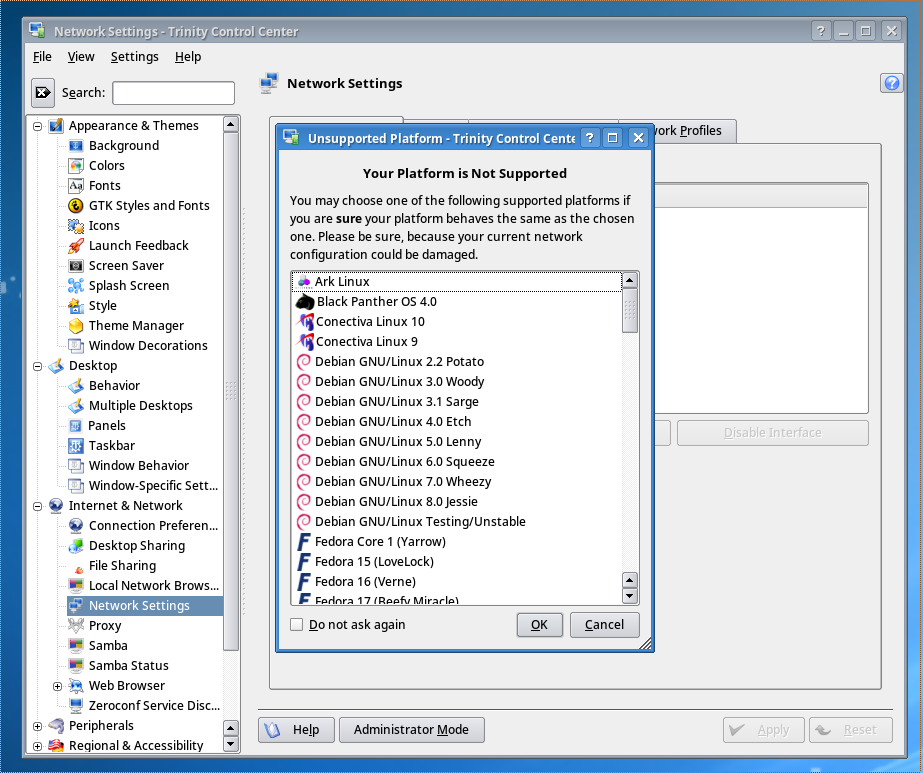
Task: Collapse the Desktop category
Action: (x=38, y=366)
